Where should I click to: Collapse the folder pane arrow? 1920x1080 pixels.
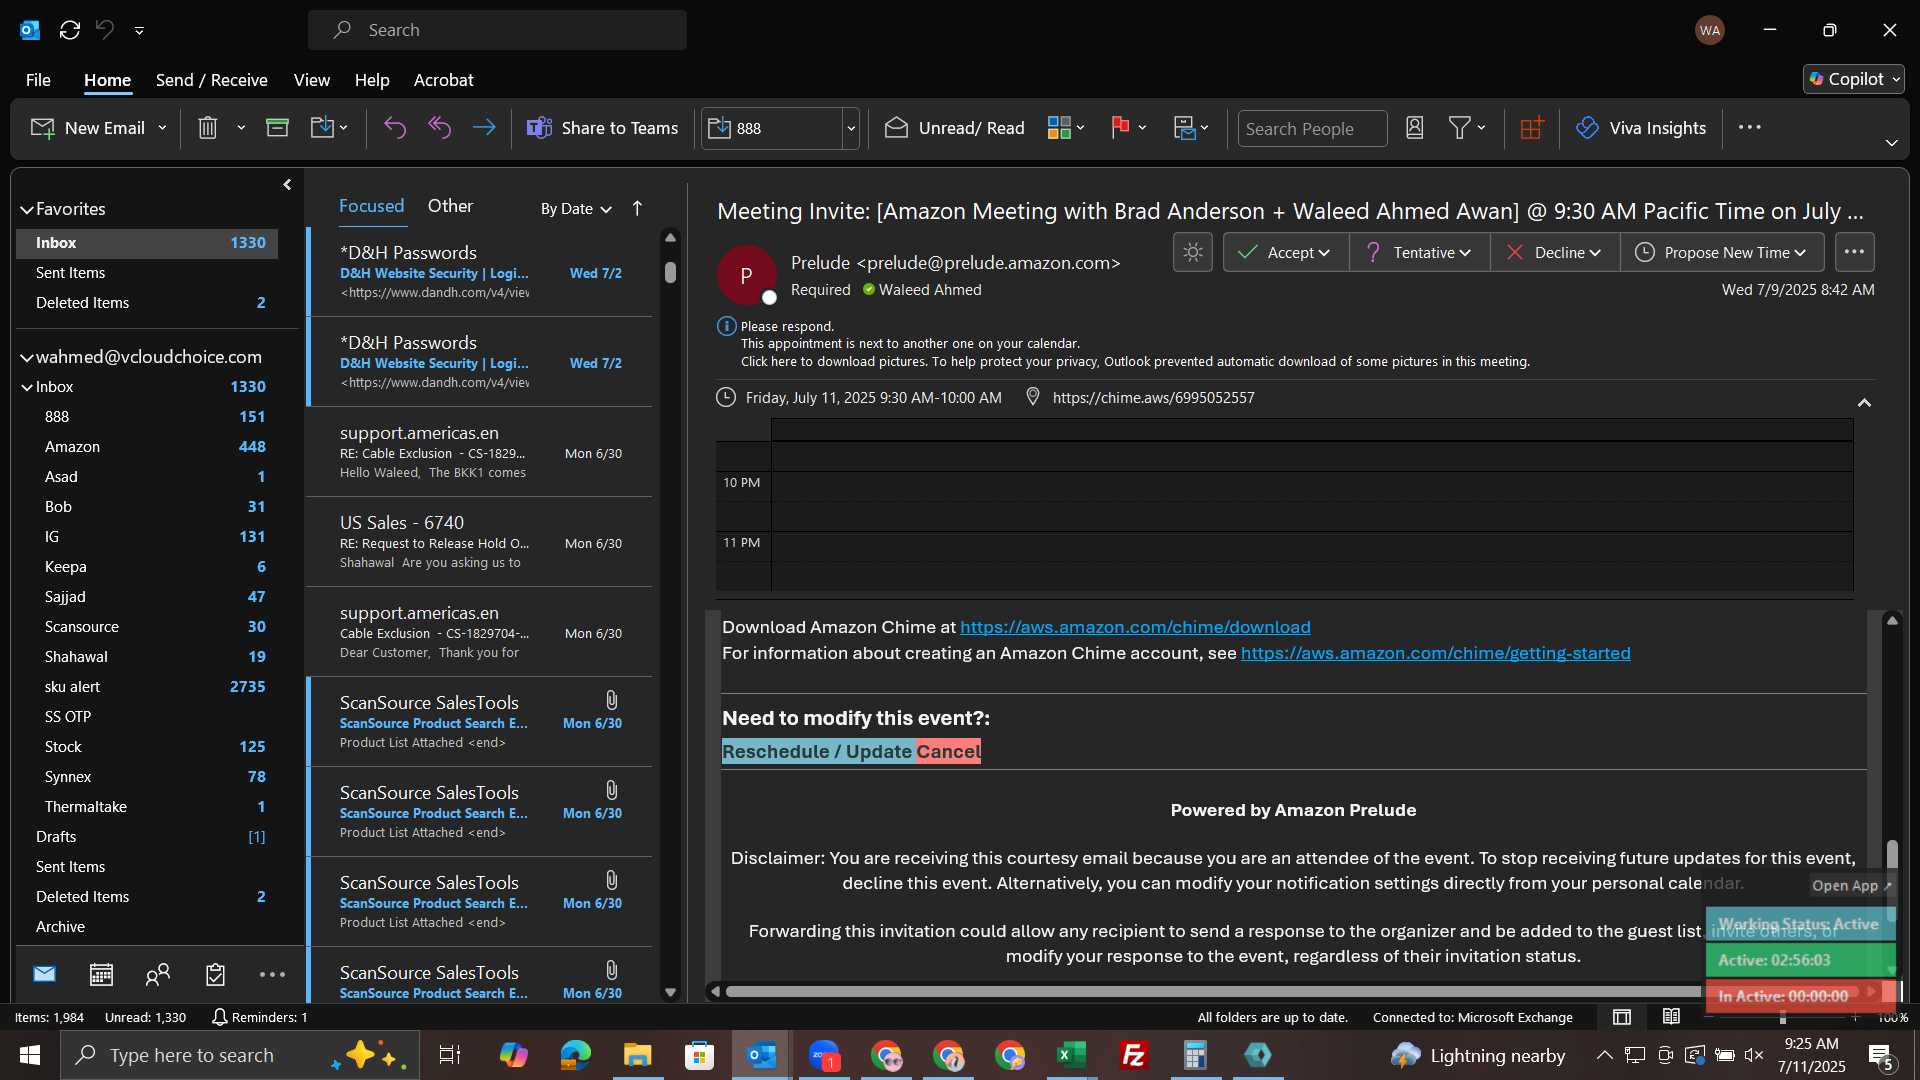[287, 184]
